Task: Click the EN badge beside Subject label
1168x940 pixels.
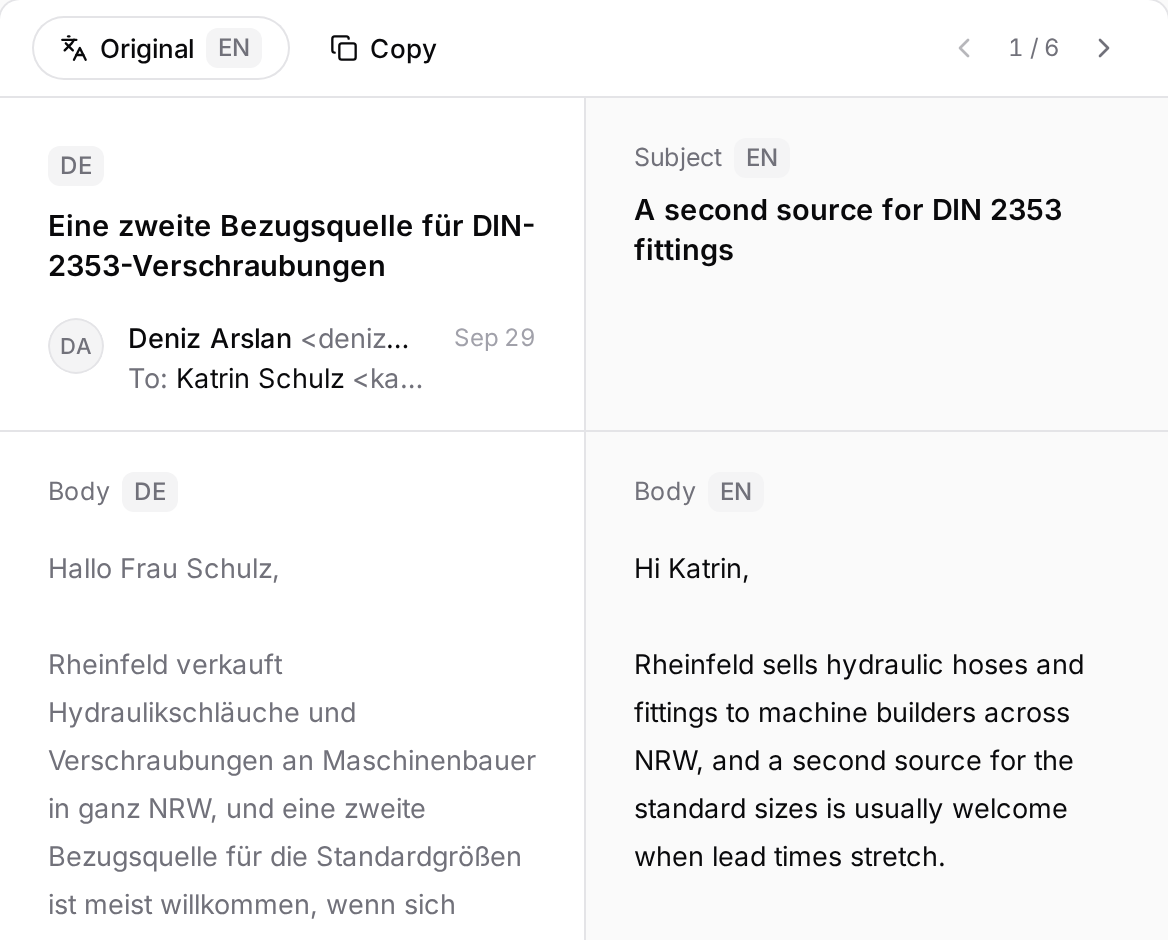Action: [761, 158]
